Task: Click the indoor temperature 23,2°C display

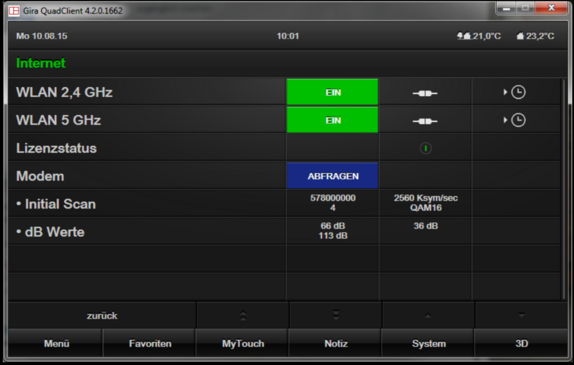Action: tap(535, 36)
